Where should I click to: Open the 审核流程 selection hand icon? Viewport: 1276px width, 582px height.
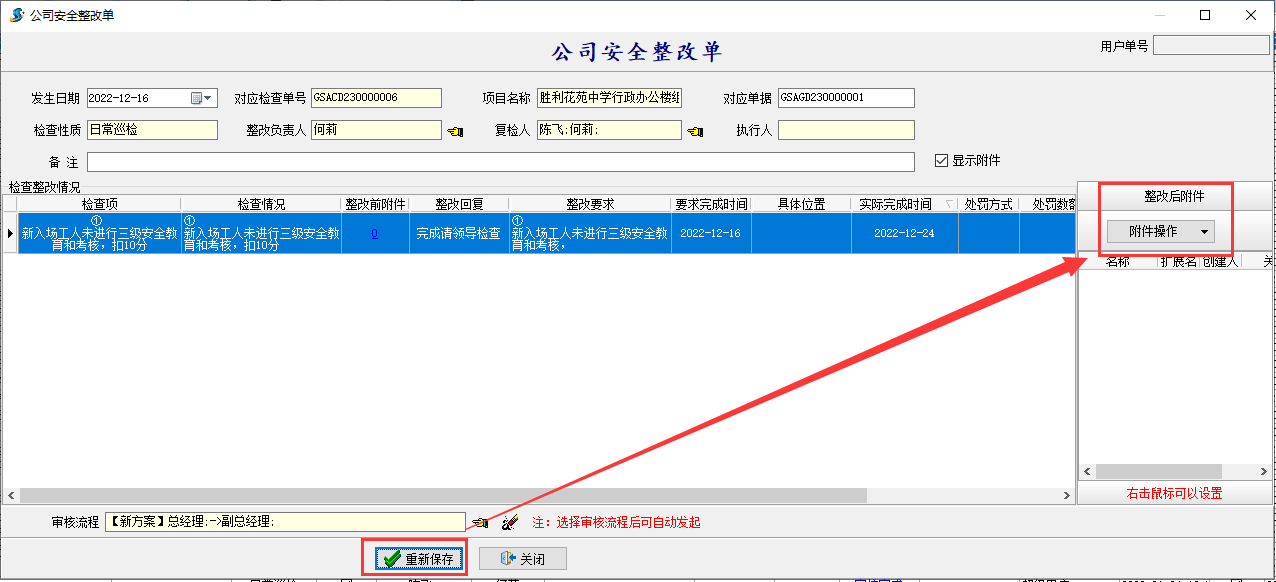[481, 522]
